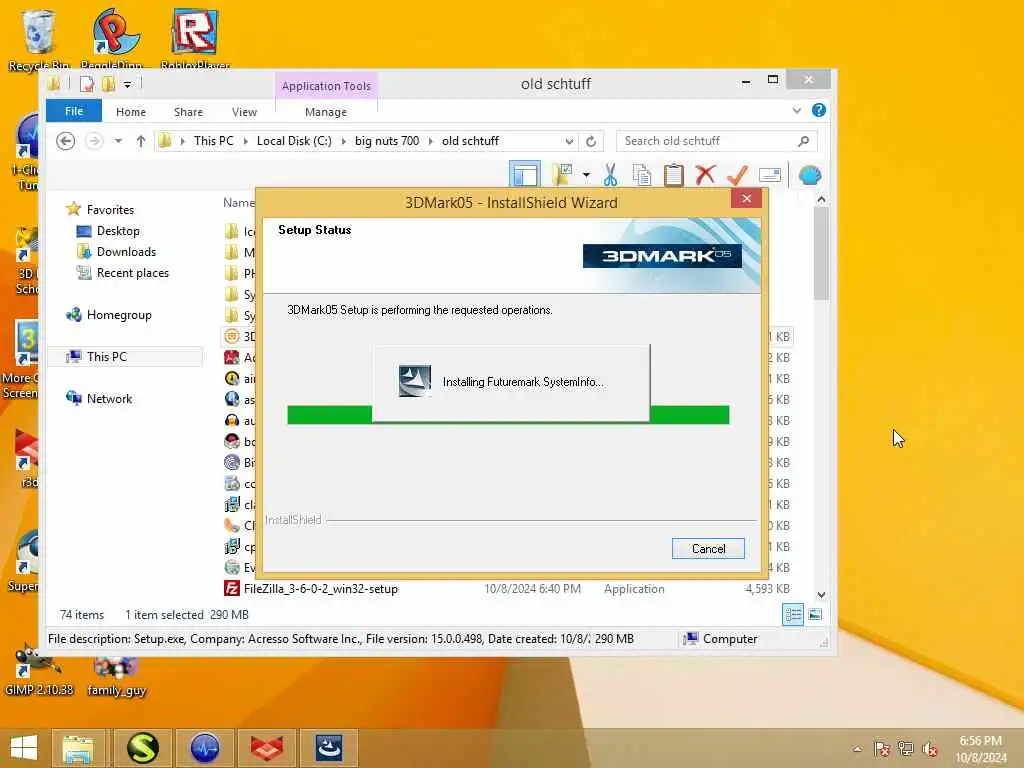The image size is (1024, 768).
Task: Open Downloads in the navigation pane
Action: (126, 251)
